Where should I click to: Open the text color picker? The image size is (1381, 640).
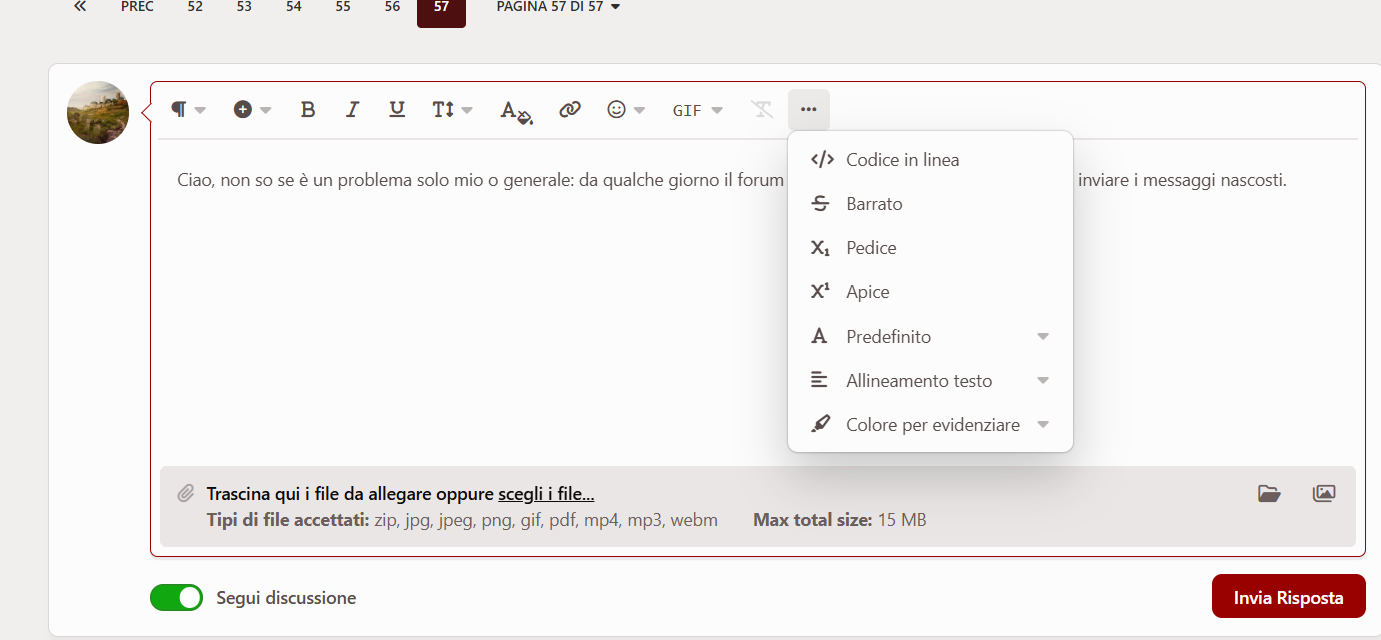click(x=516, y=110)
